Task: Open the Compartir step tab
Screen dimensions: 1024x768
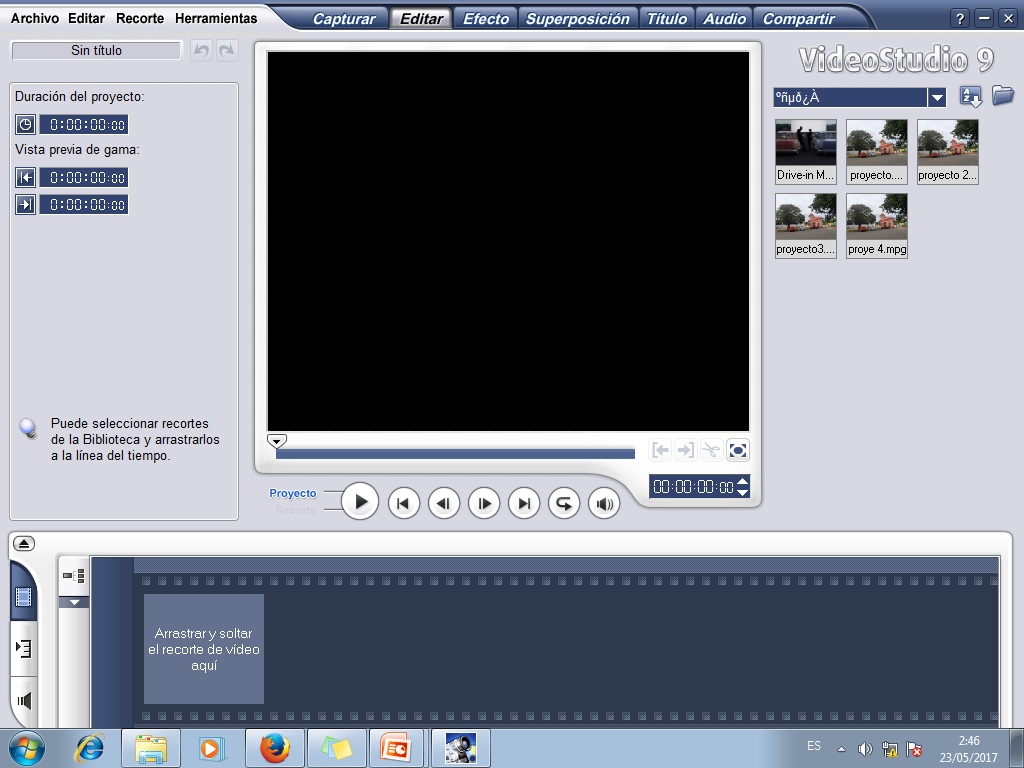Action: [x=798, y=18]
